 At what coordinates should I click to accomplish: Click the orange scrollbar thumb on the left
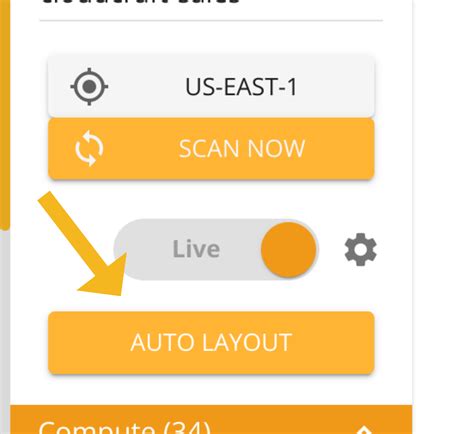5,113
